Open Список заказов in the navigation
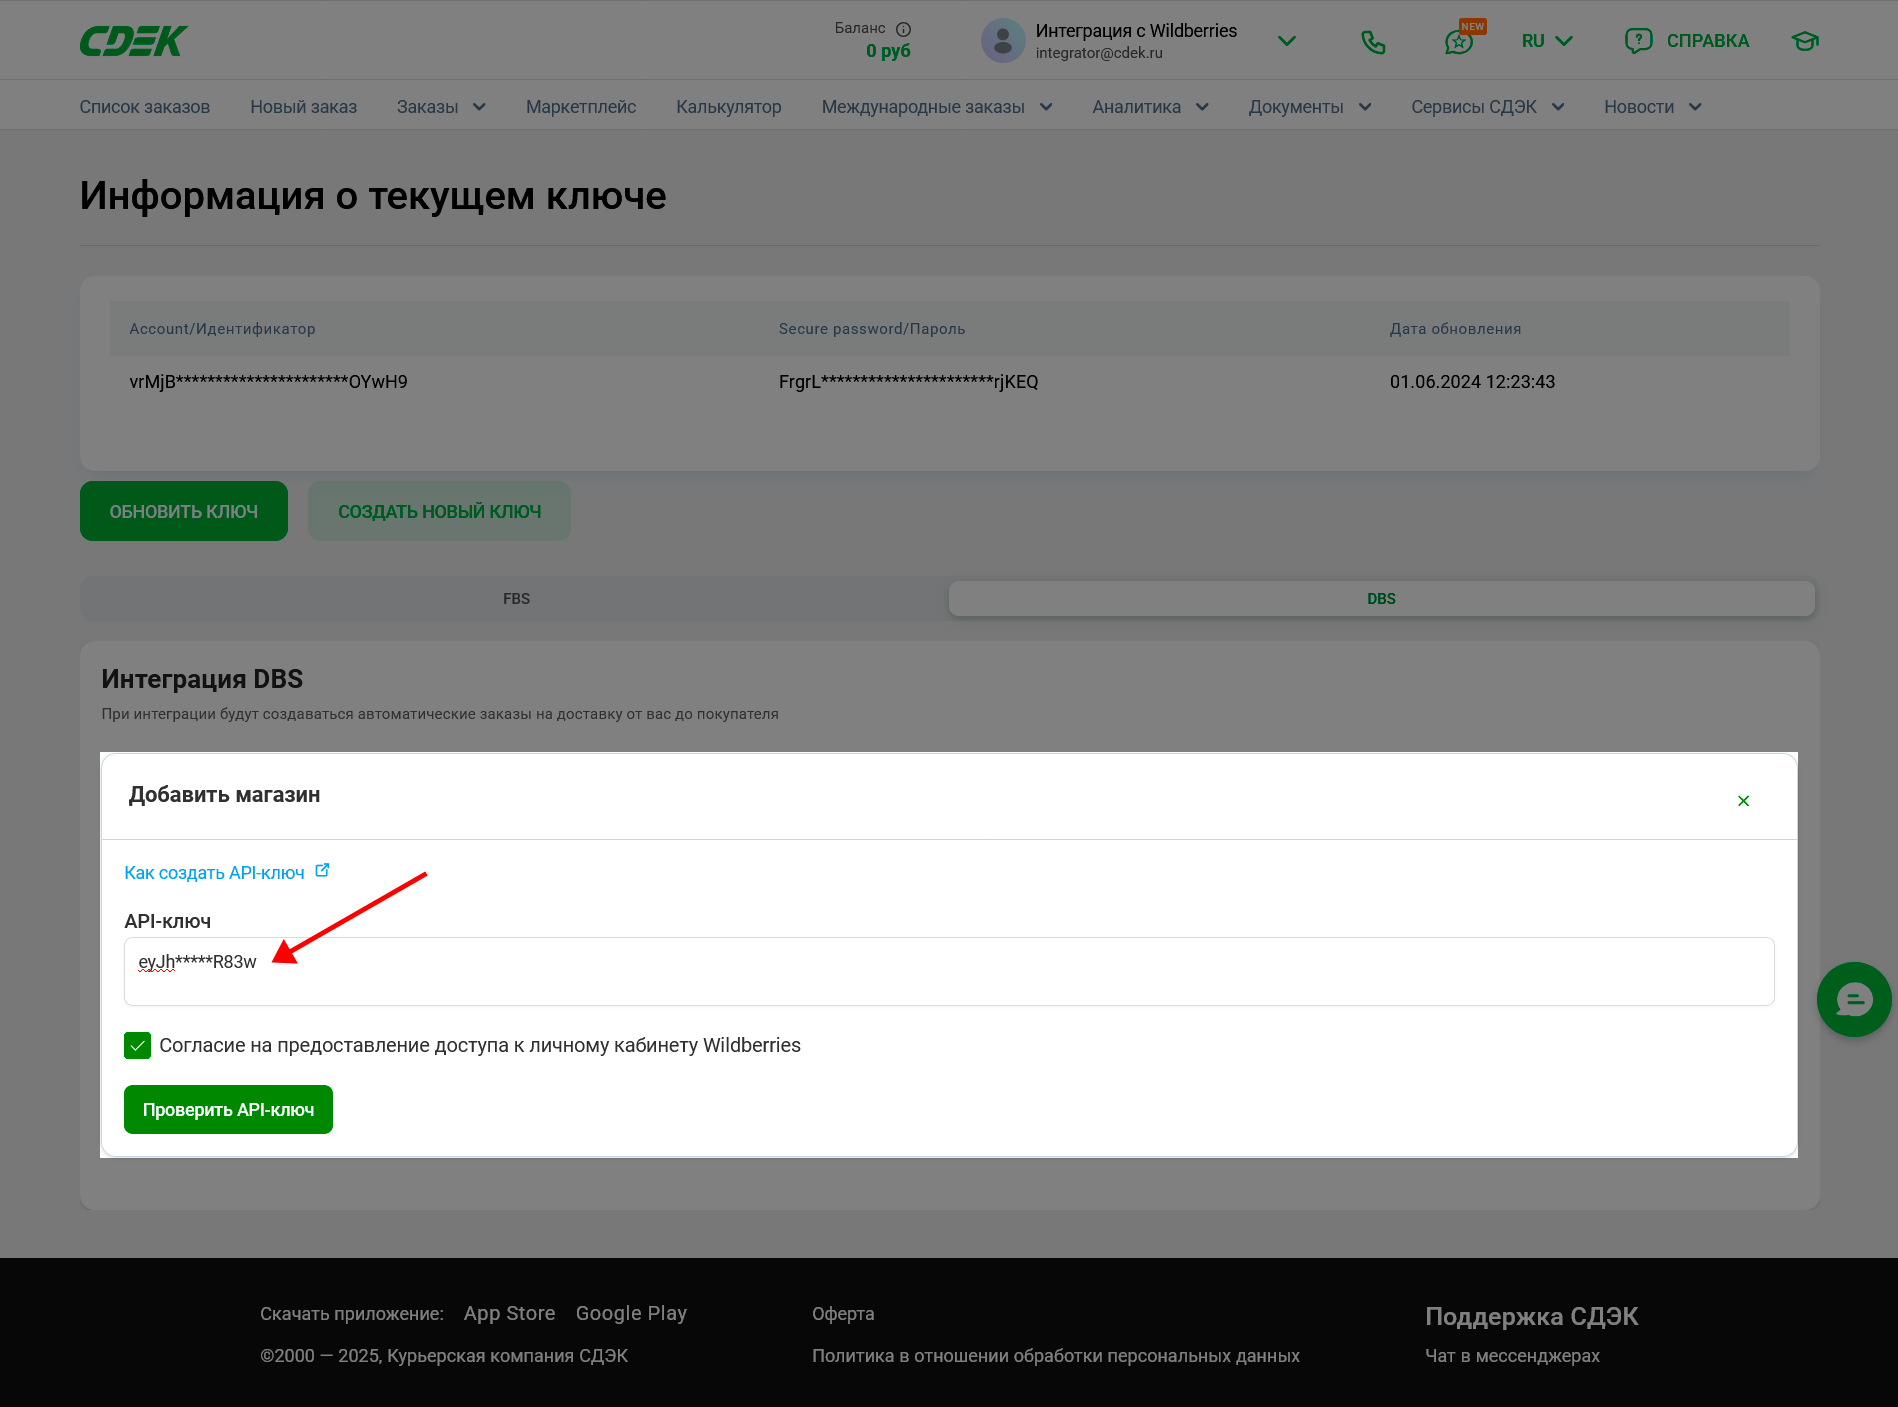Image resolution: width=1898 pixels, height=1407 pixels. pyautogui.click(x=145, y=107)
